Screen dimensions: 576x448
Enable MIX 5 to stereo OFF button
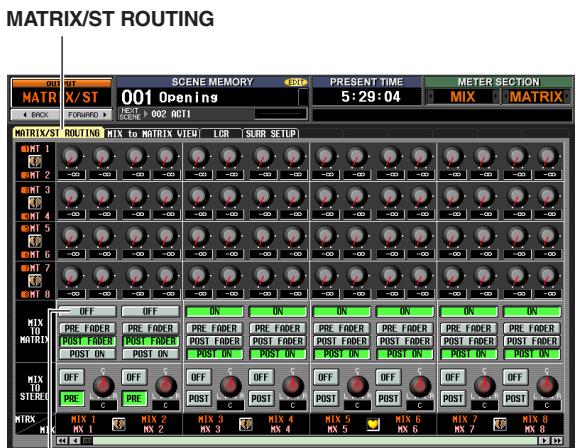326,377
